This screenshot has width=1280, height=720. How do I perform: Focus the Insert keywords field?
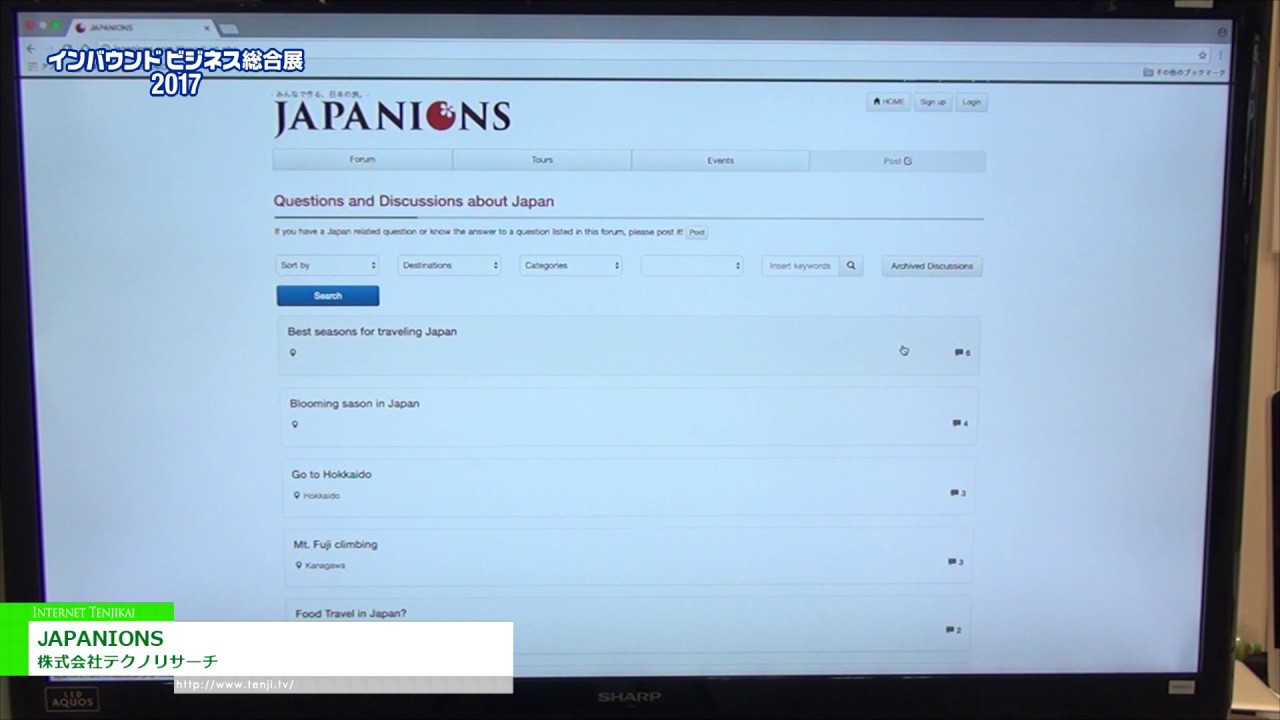800,266
